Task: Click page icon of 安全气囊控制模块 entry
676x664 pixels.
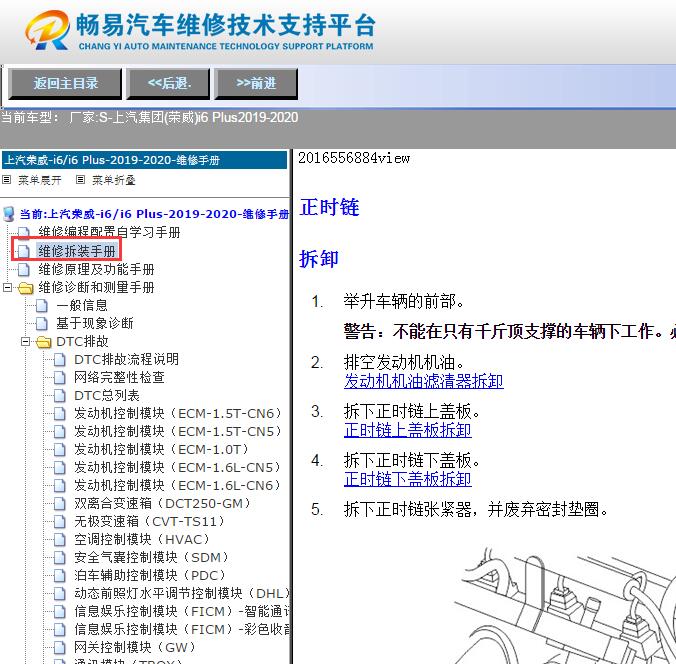Action: (x=60, y=558)
